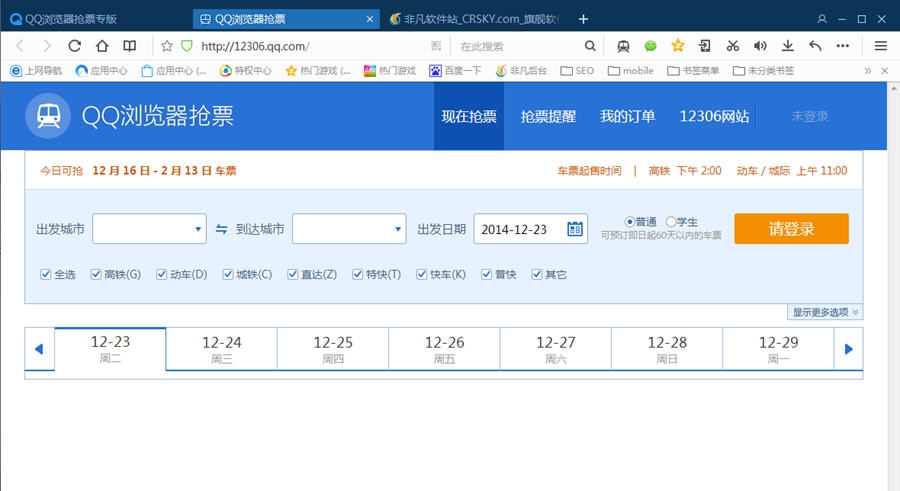Uncheck the 高铁(G) checkbox
This screenshot has width=900, height=491.
point(97,274)
